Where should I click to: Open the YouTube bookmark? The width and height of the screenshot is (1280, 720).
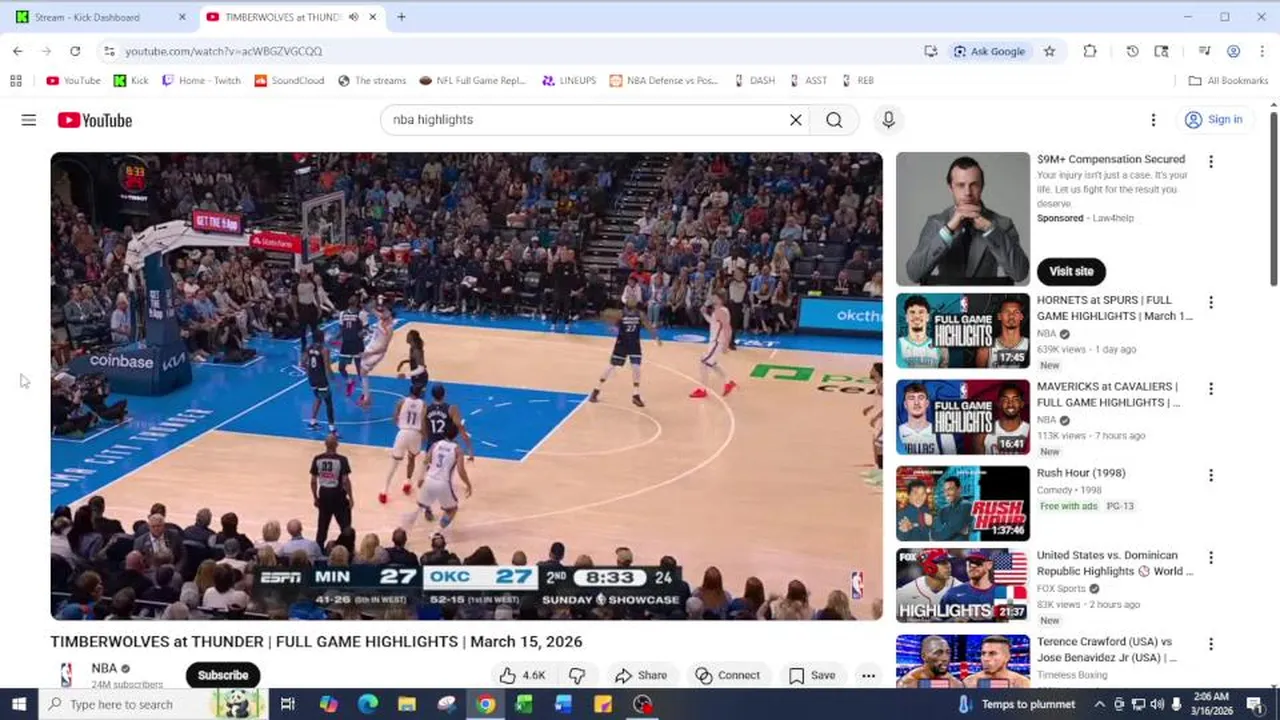pos(73,81)
